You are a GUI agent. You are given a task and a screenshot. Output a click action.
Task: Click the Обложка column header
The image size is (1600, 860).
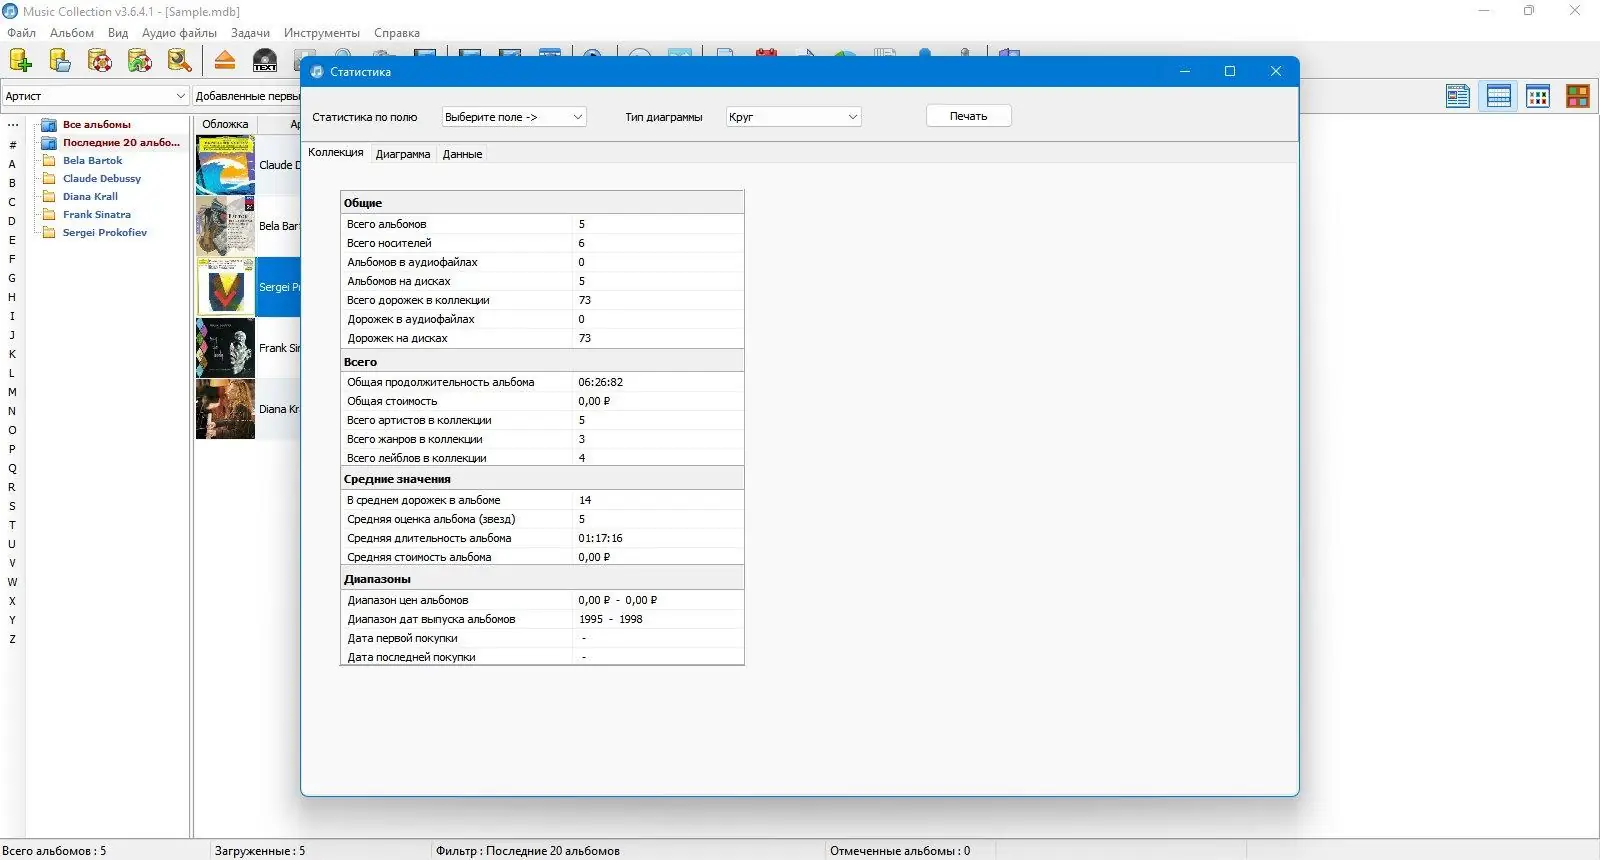point(225,124)
